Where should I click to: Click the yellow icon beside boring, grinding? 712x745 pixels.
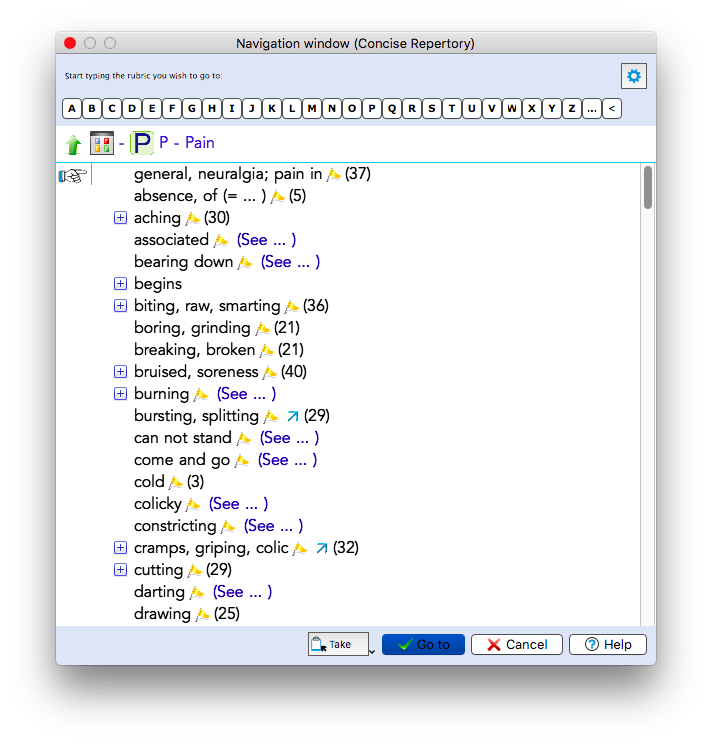pos(263,328)
